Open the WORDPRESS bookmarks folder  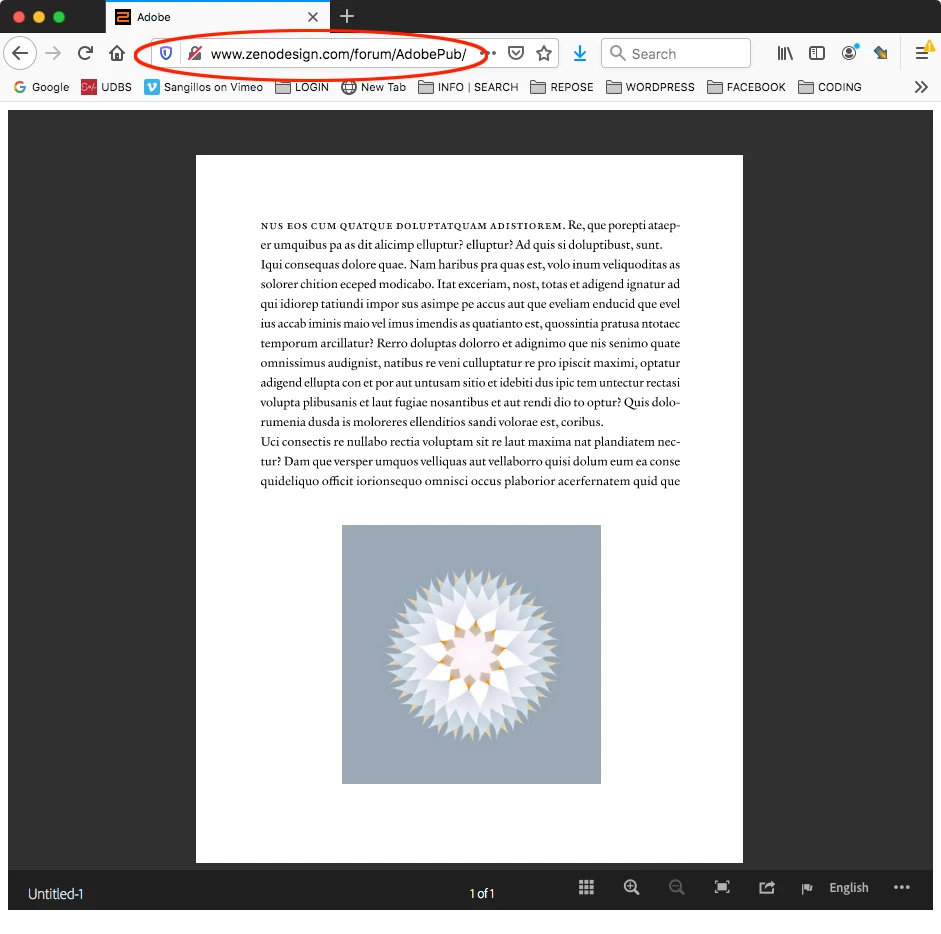pyautogui.click(x=650, y=87)
